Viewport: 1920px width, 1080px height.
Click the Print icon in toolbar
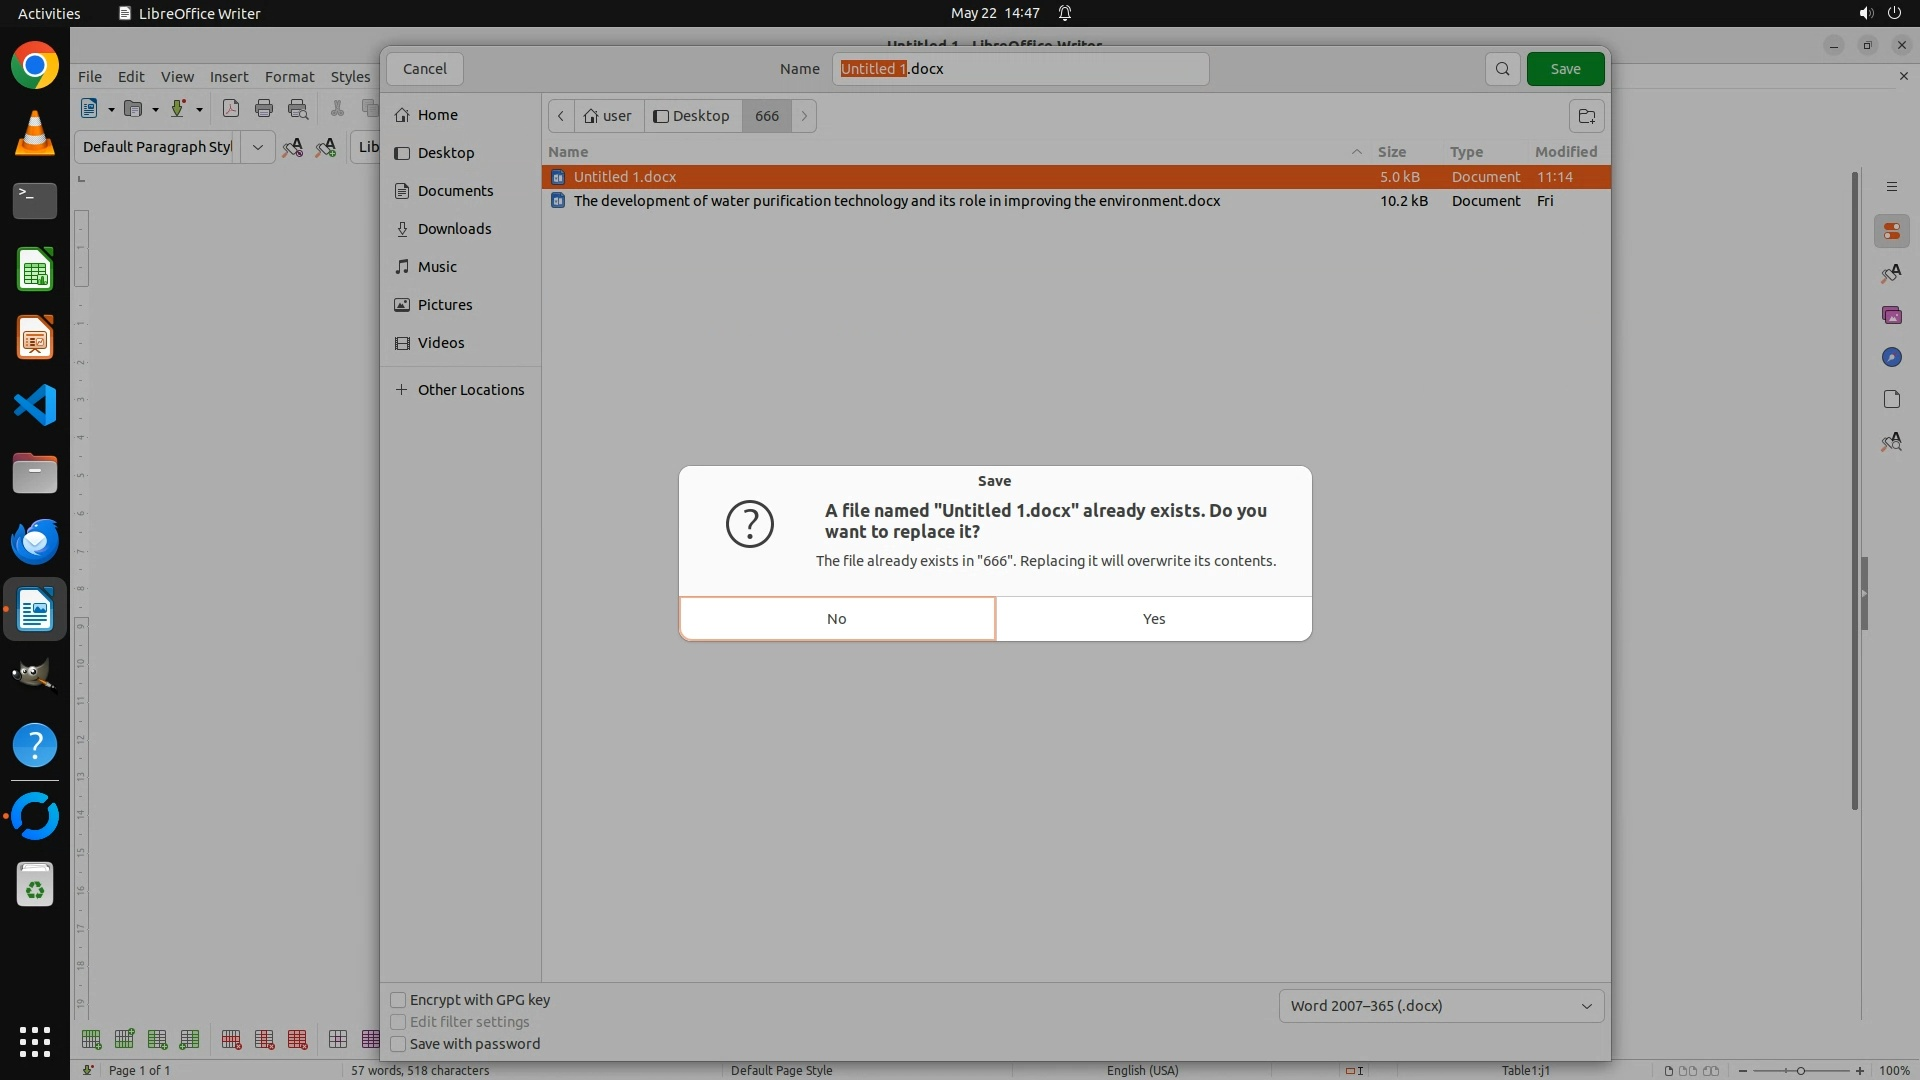(264, 109)
